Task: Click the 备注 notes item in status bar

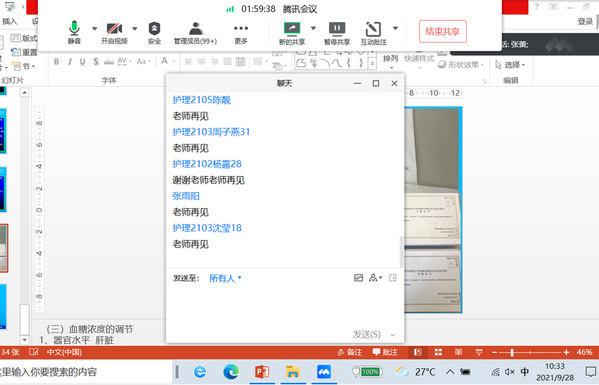Action: 350,352
